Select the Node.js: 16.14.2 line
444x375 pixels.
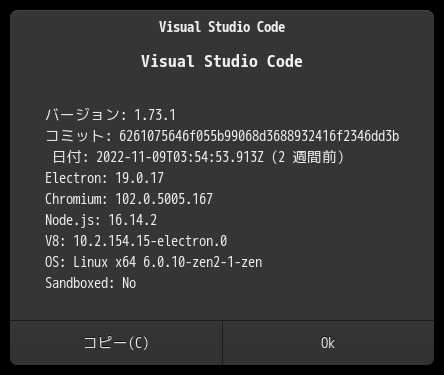tap(101, 220)
